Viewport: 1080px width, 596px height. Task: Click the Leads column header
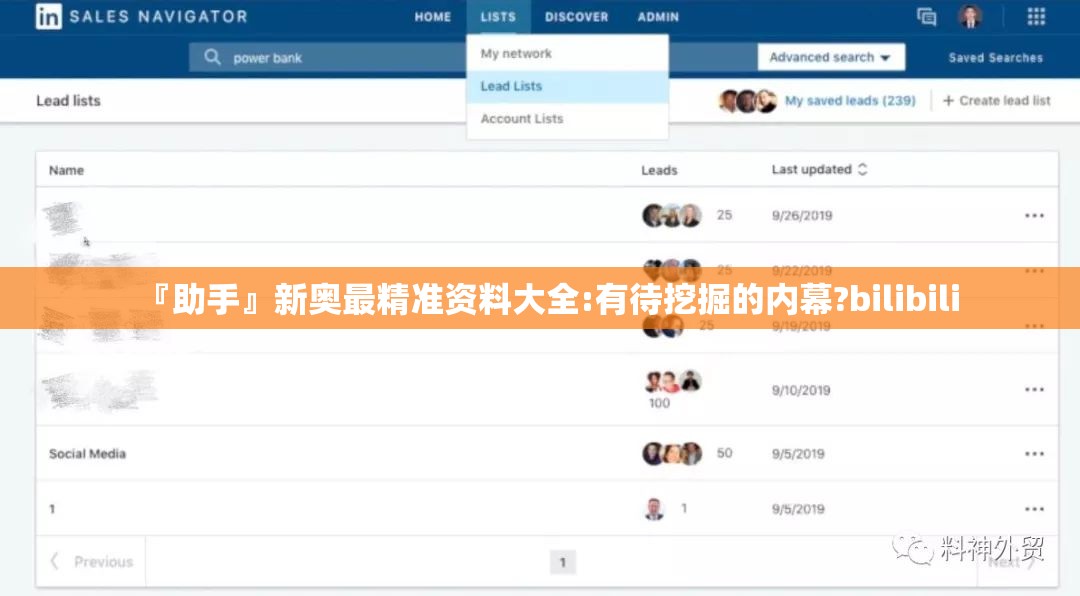coord(659,170)
